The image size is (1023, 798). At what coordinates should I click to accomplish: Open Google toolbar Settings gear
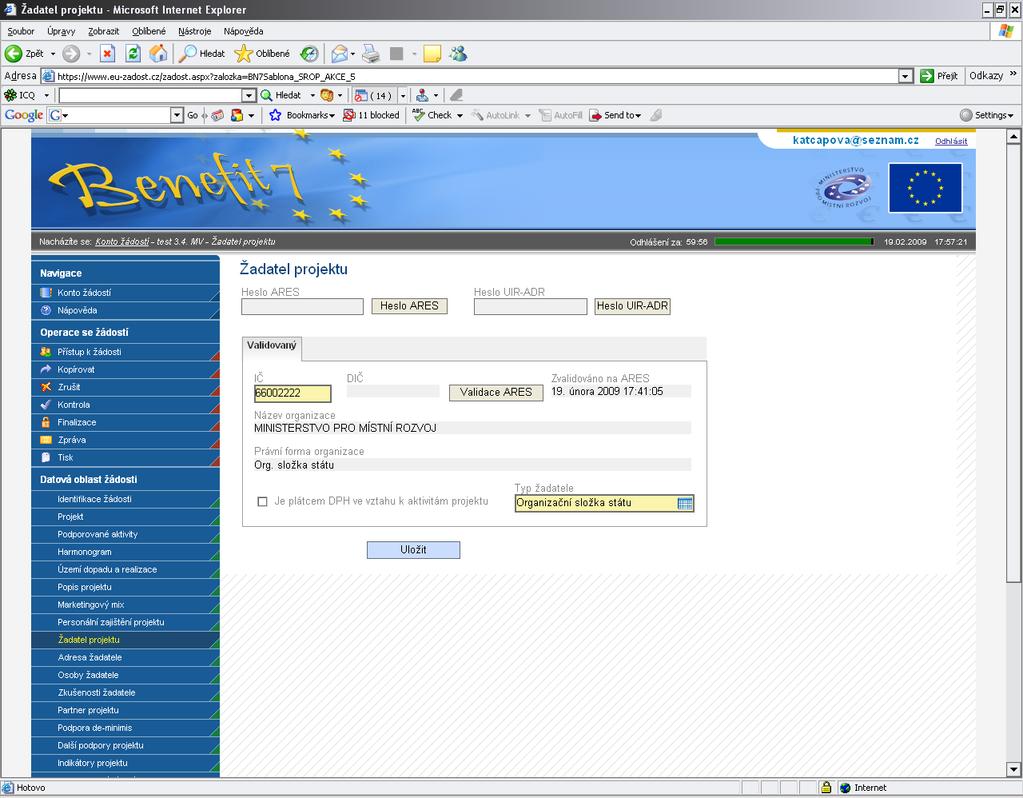pos(966,115)
